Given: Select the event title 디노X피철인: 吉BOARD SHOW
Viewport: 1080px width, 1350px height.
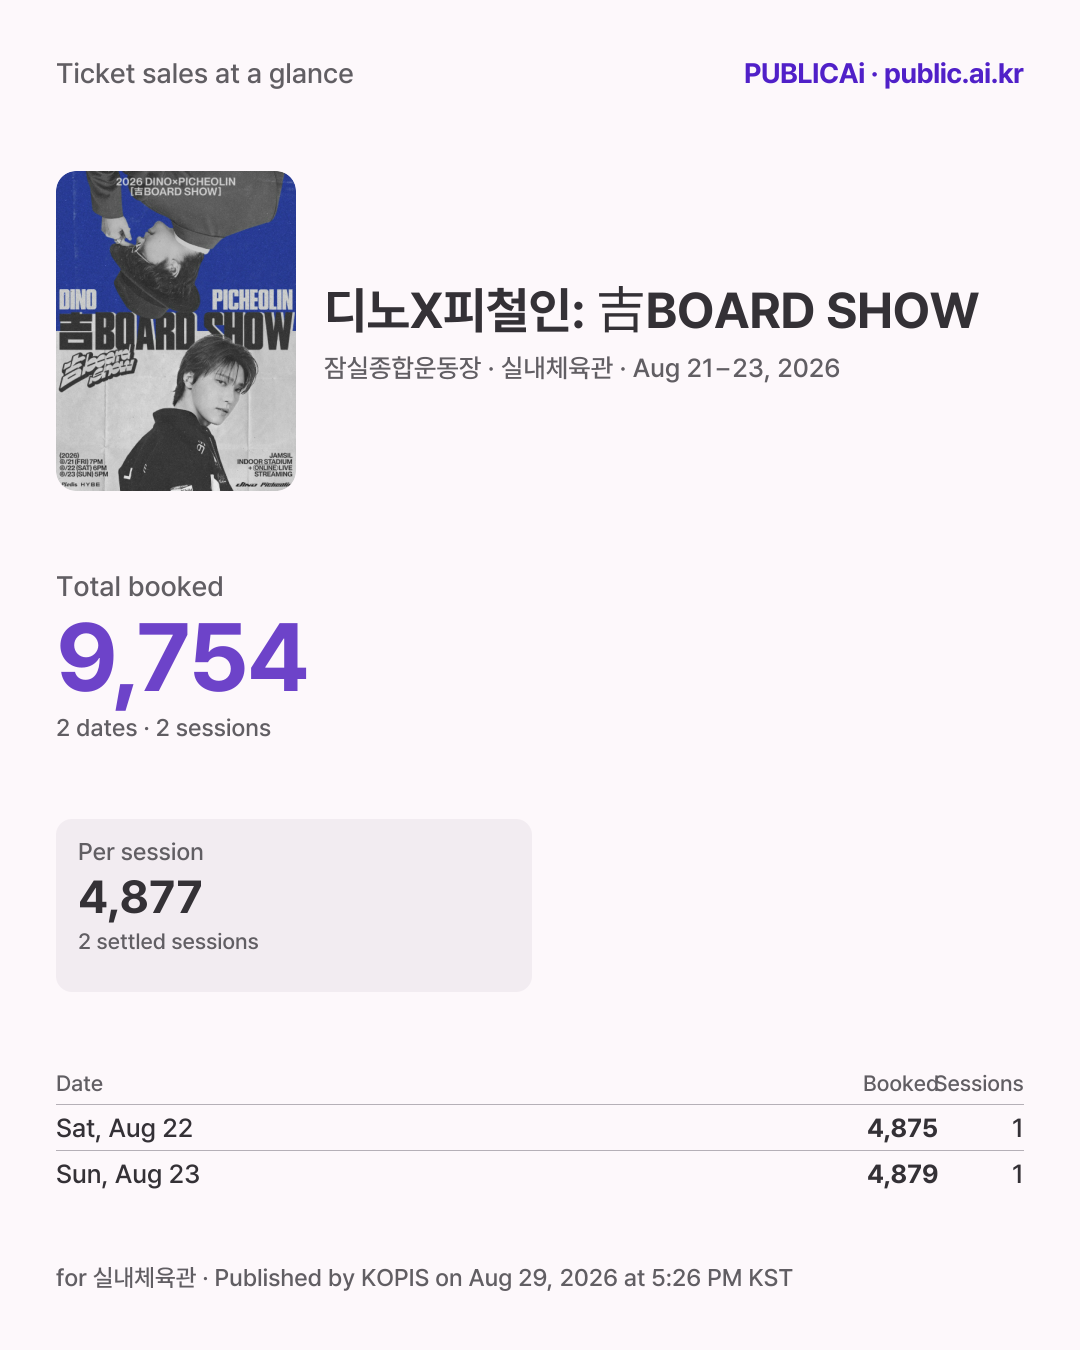Looking at the screenshot, I should point(651,310).
